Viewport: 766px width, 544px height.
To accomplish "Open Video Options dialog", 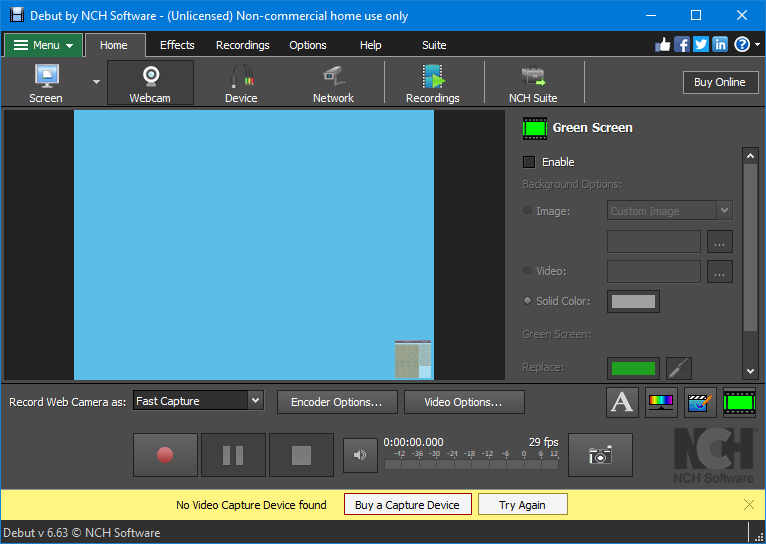I will click(464, 402).
